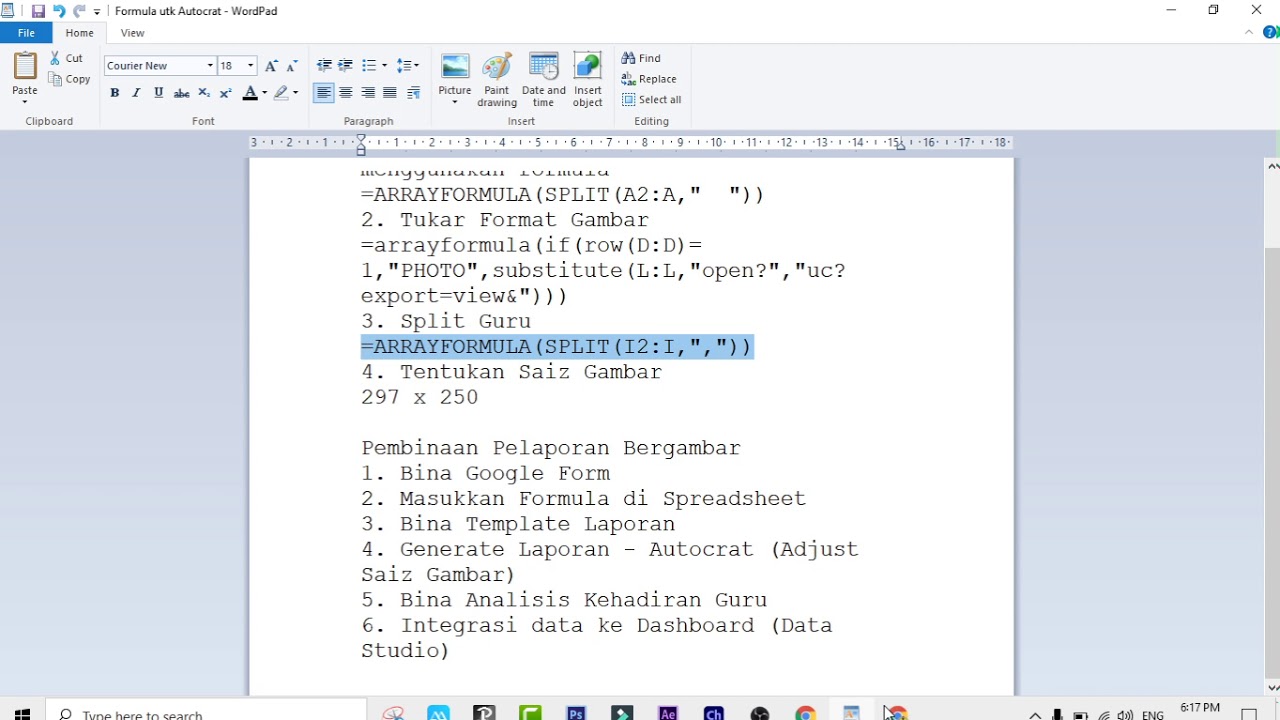
Task: Toggle Bold formatting
Action: point(115,93)
